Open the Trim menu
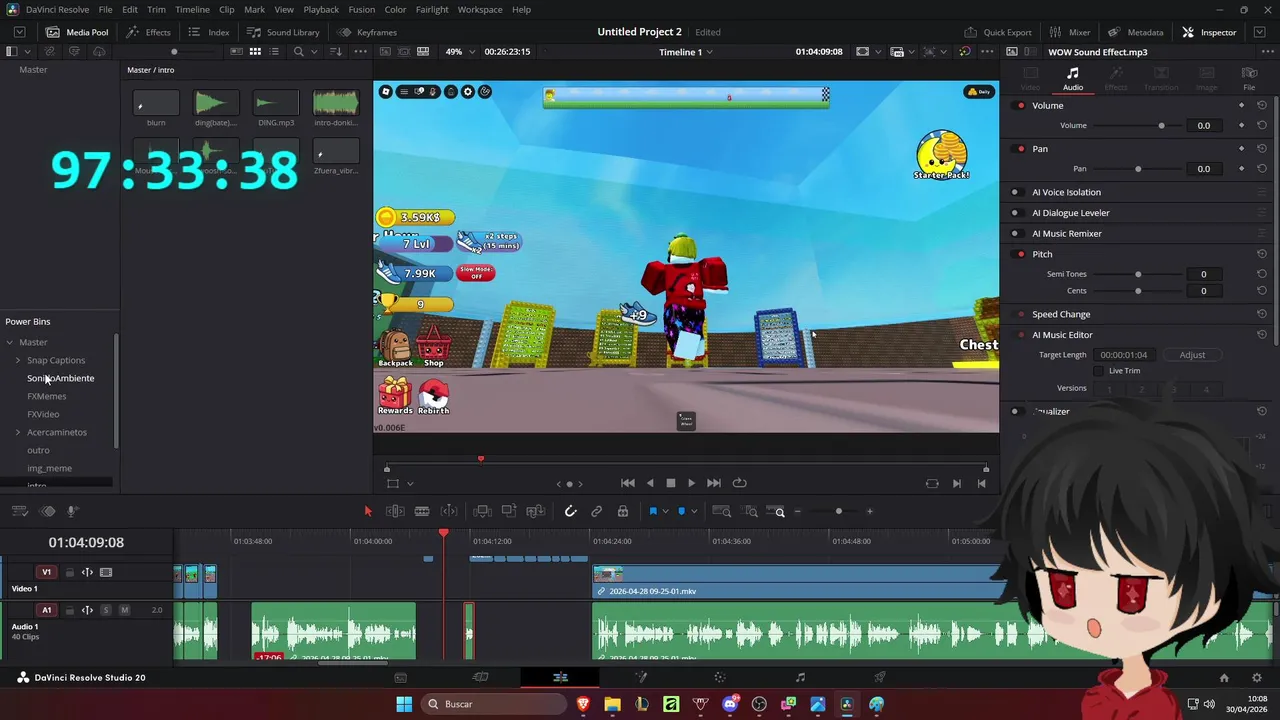The height and width of the screenshot is (720, 1280). (x=156, y=9)
